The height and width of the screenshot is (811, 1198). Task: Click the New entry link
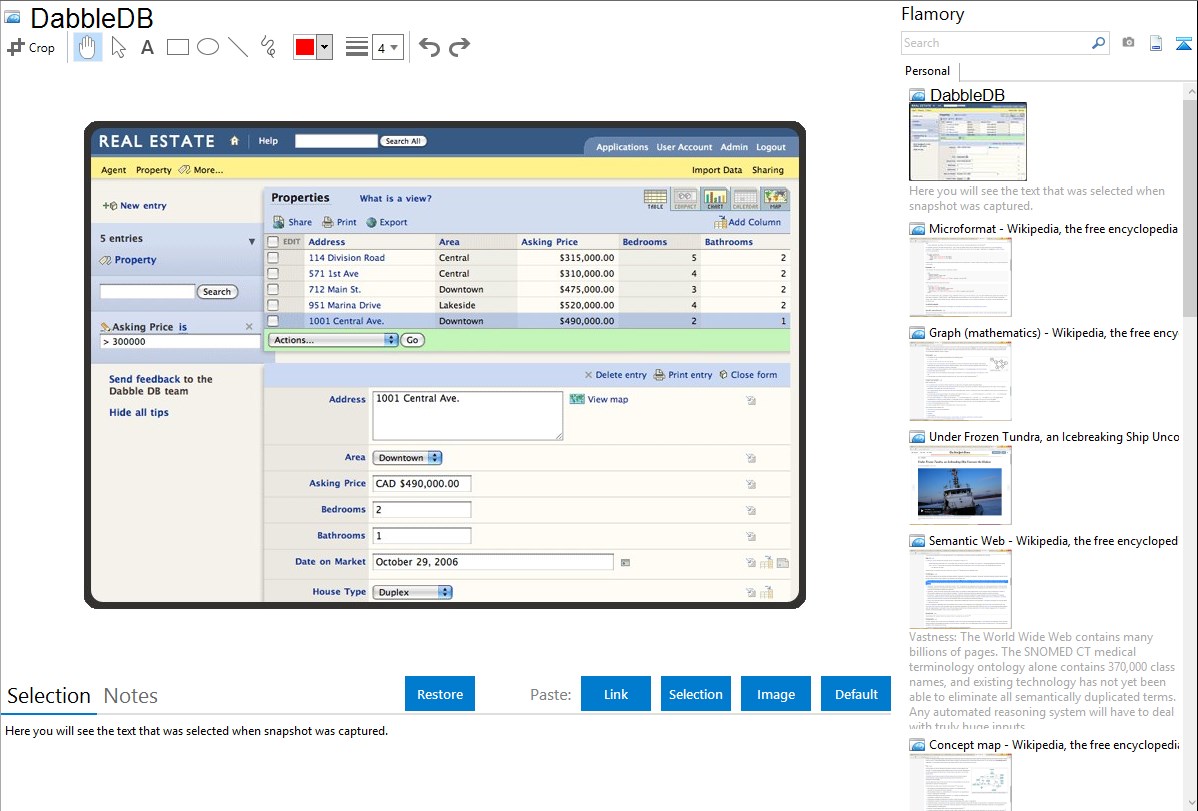pos(135,206)
